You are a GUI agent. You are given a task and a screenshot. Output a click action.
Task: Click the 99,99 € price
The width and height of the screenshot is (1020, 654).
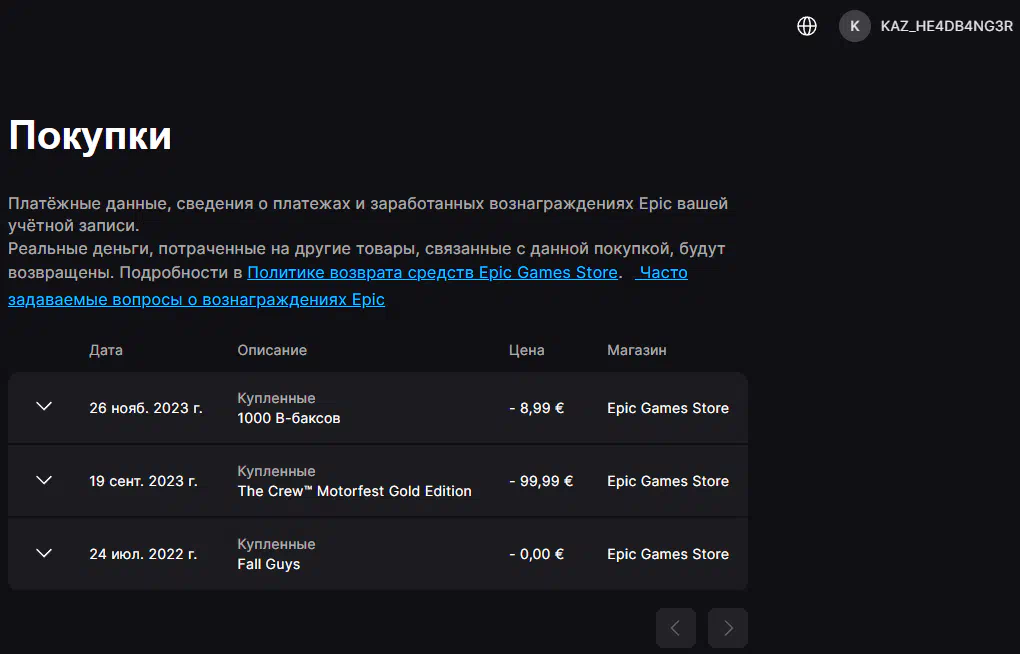click(541, 481)
